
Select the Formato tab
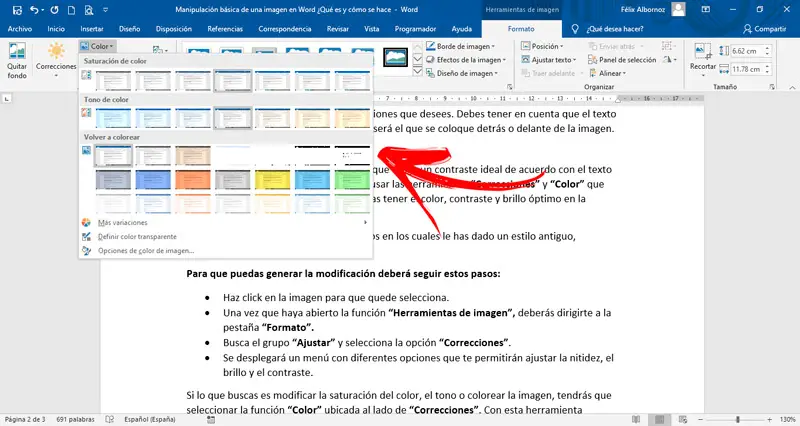pyautogui.click(x=521, y=29)
